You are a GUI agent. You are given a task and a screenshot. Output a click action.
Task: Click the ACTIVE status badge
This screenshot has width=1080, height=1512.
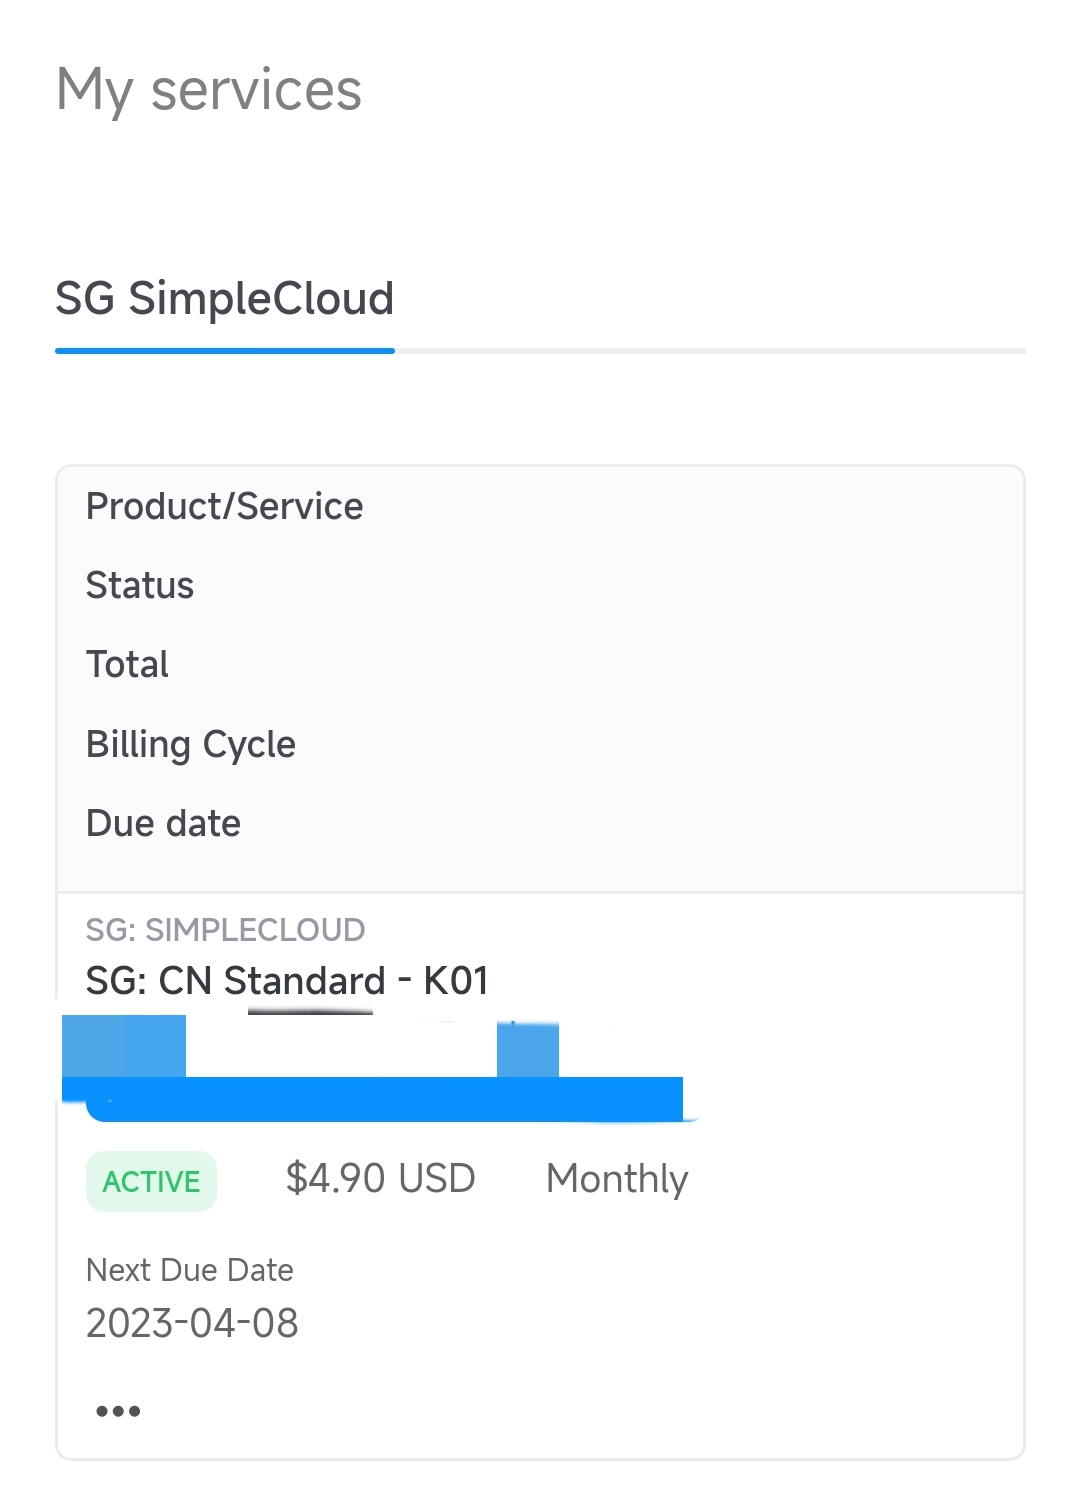(x=152, y=1181)
